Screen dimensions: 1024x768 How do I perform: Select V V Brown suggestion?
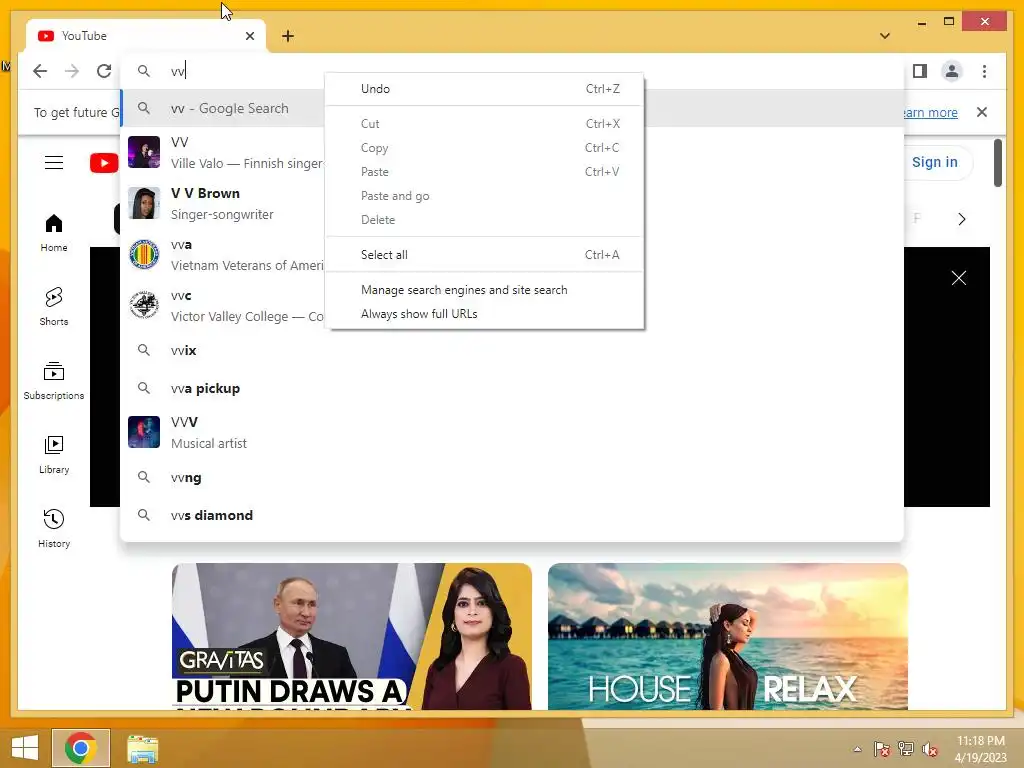tap(223, 203)
